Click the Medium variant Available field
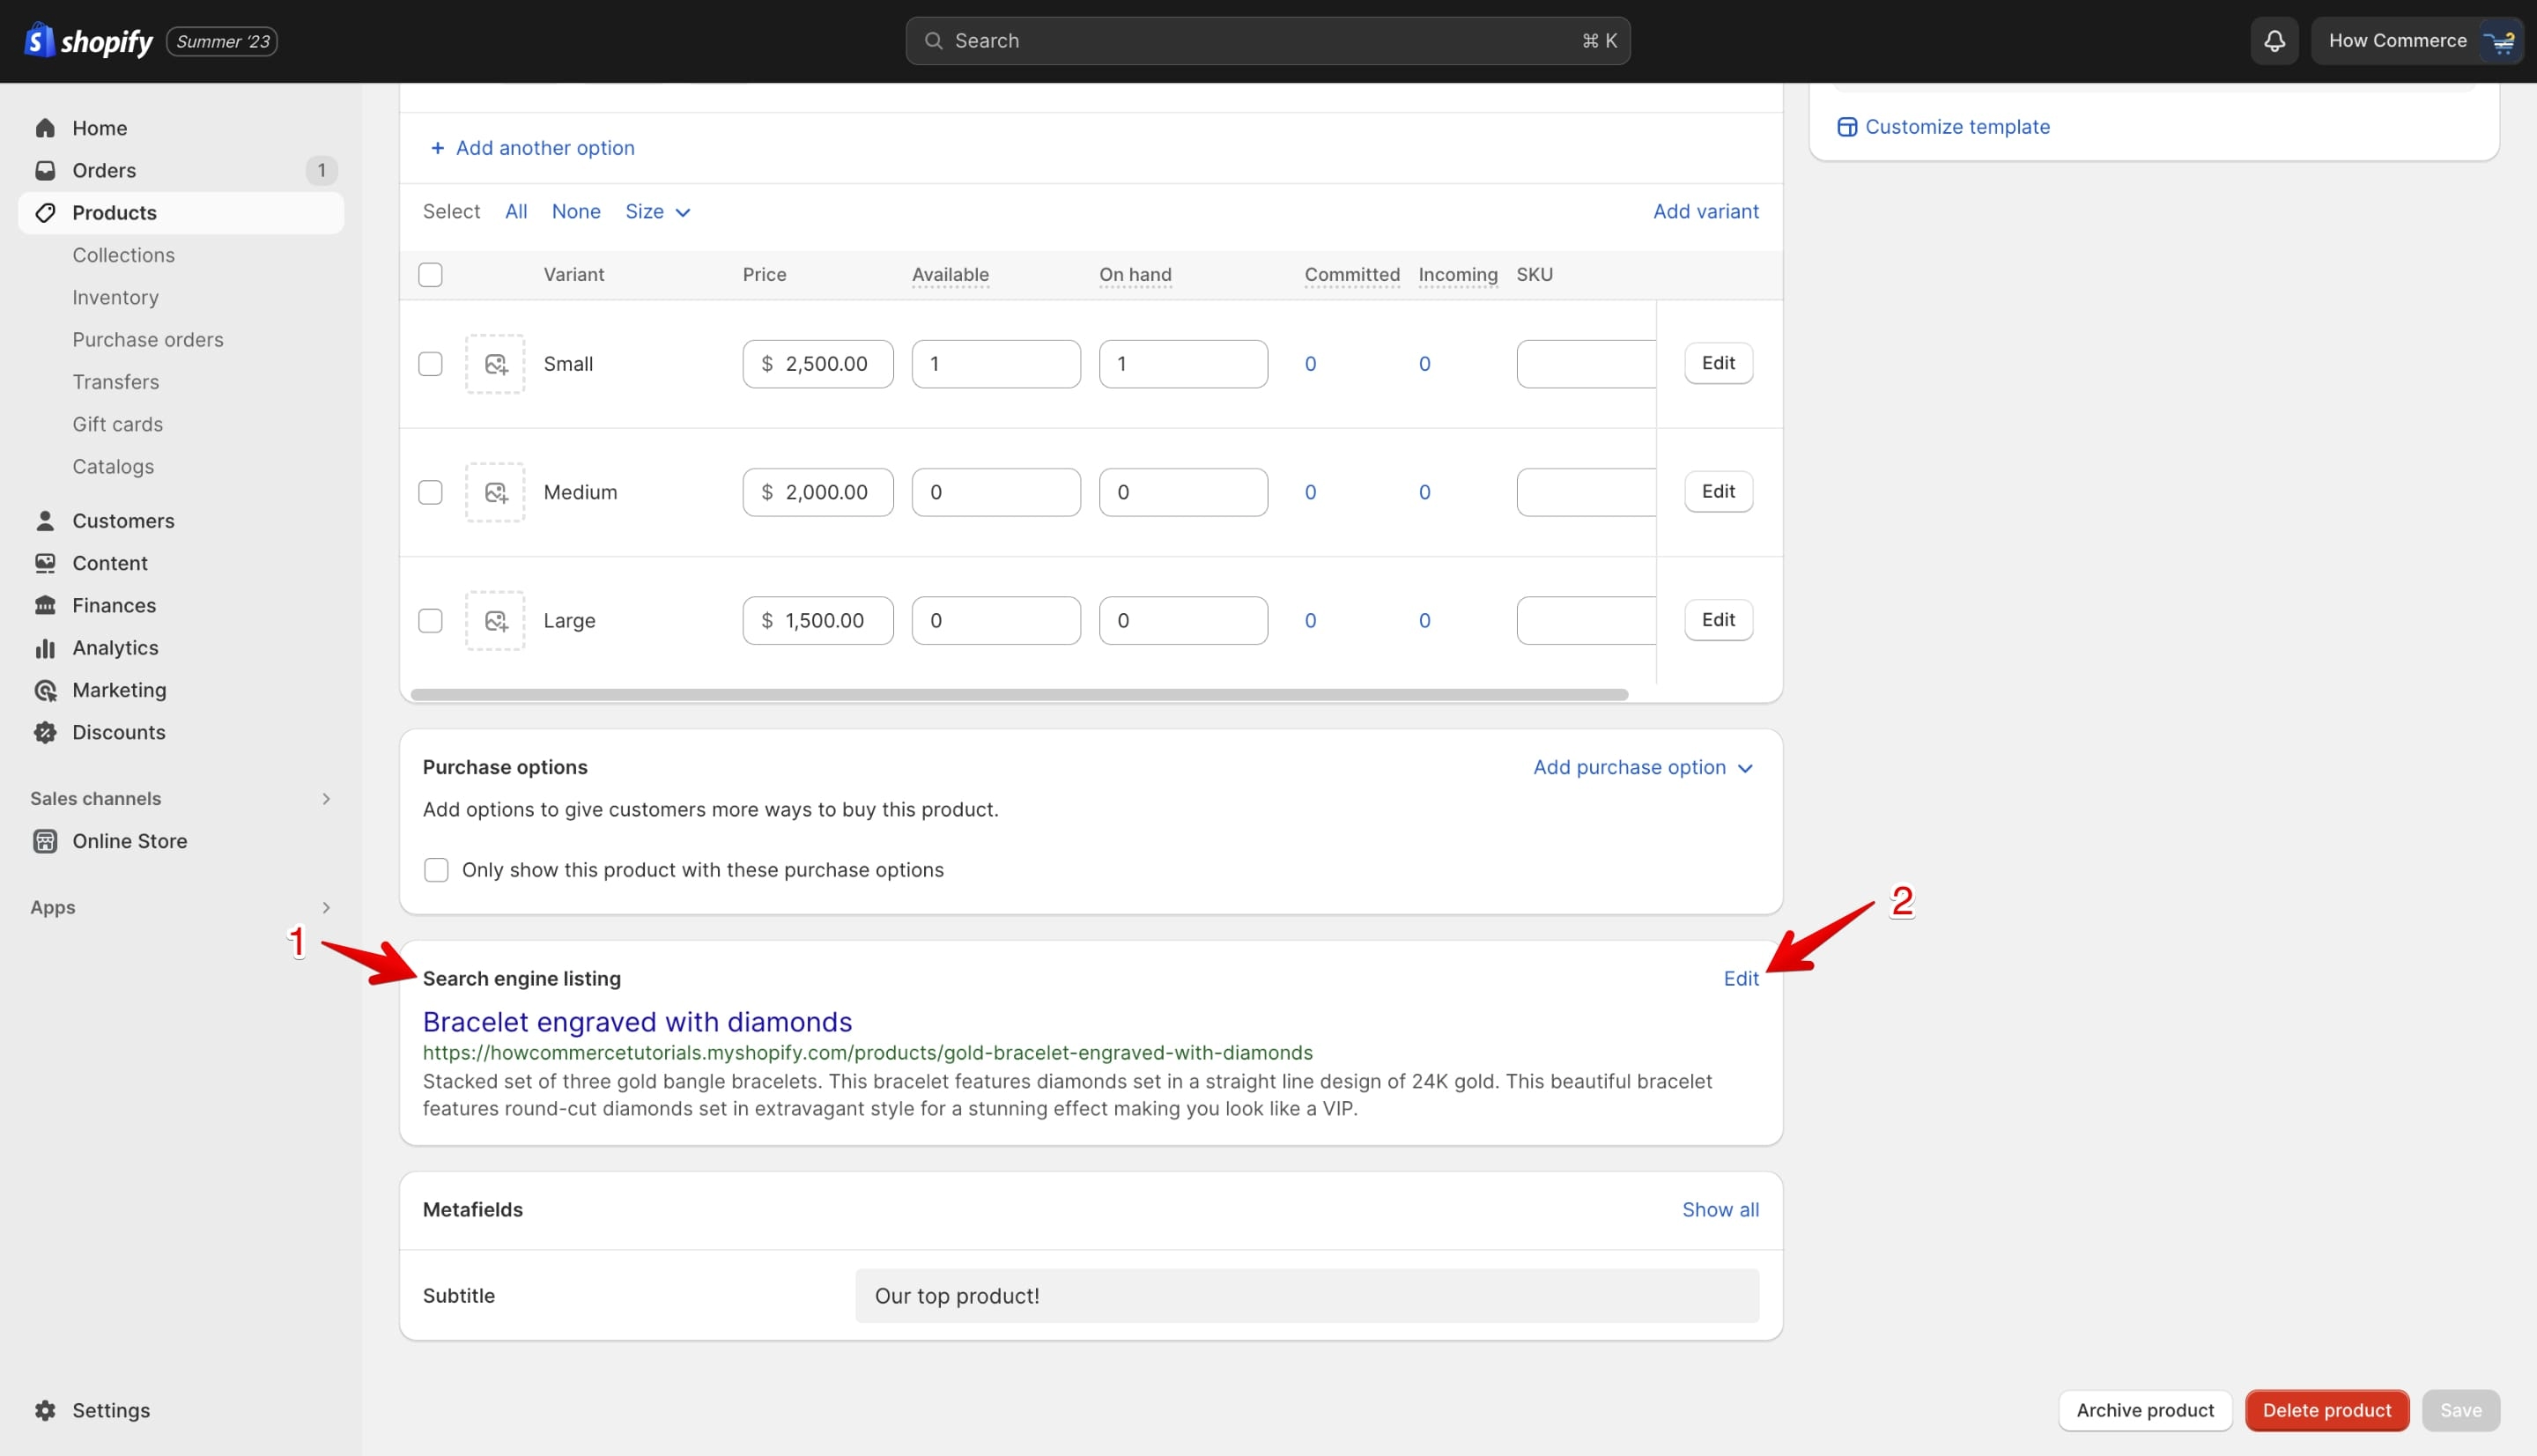The image size is (2537, 1456). click(x=996, y=492)
